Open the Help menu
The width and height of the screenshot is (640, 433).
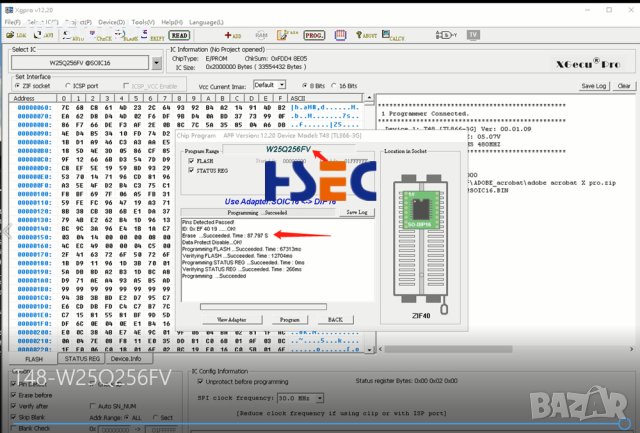pos(172,22)
